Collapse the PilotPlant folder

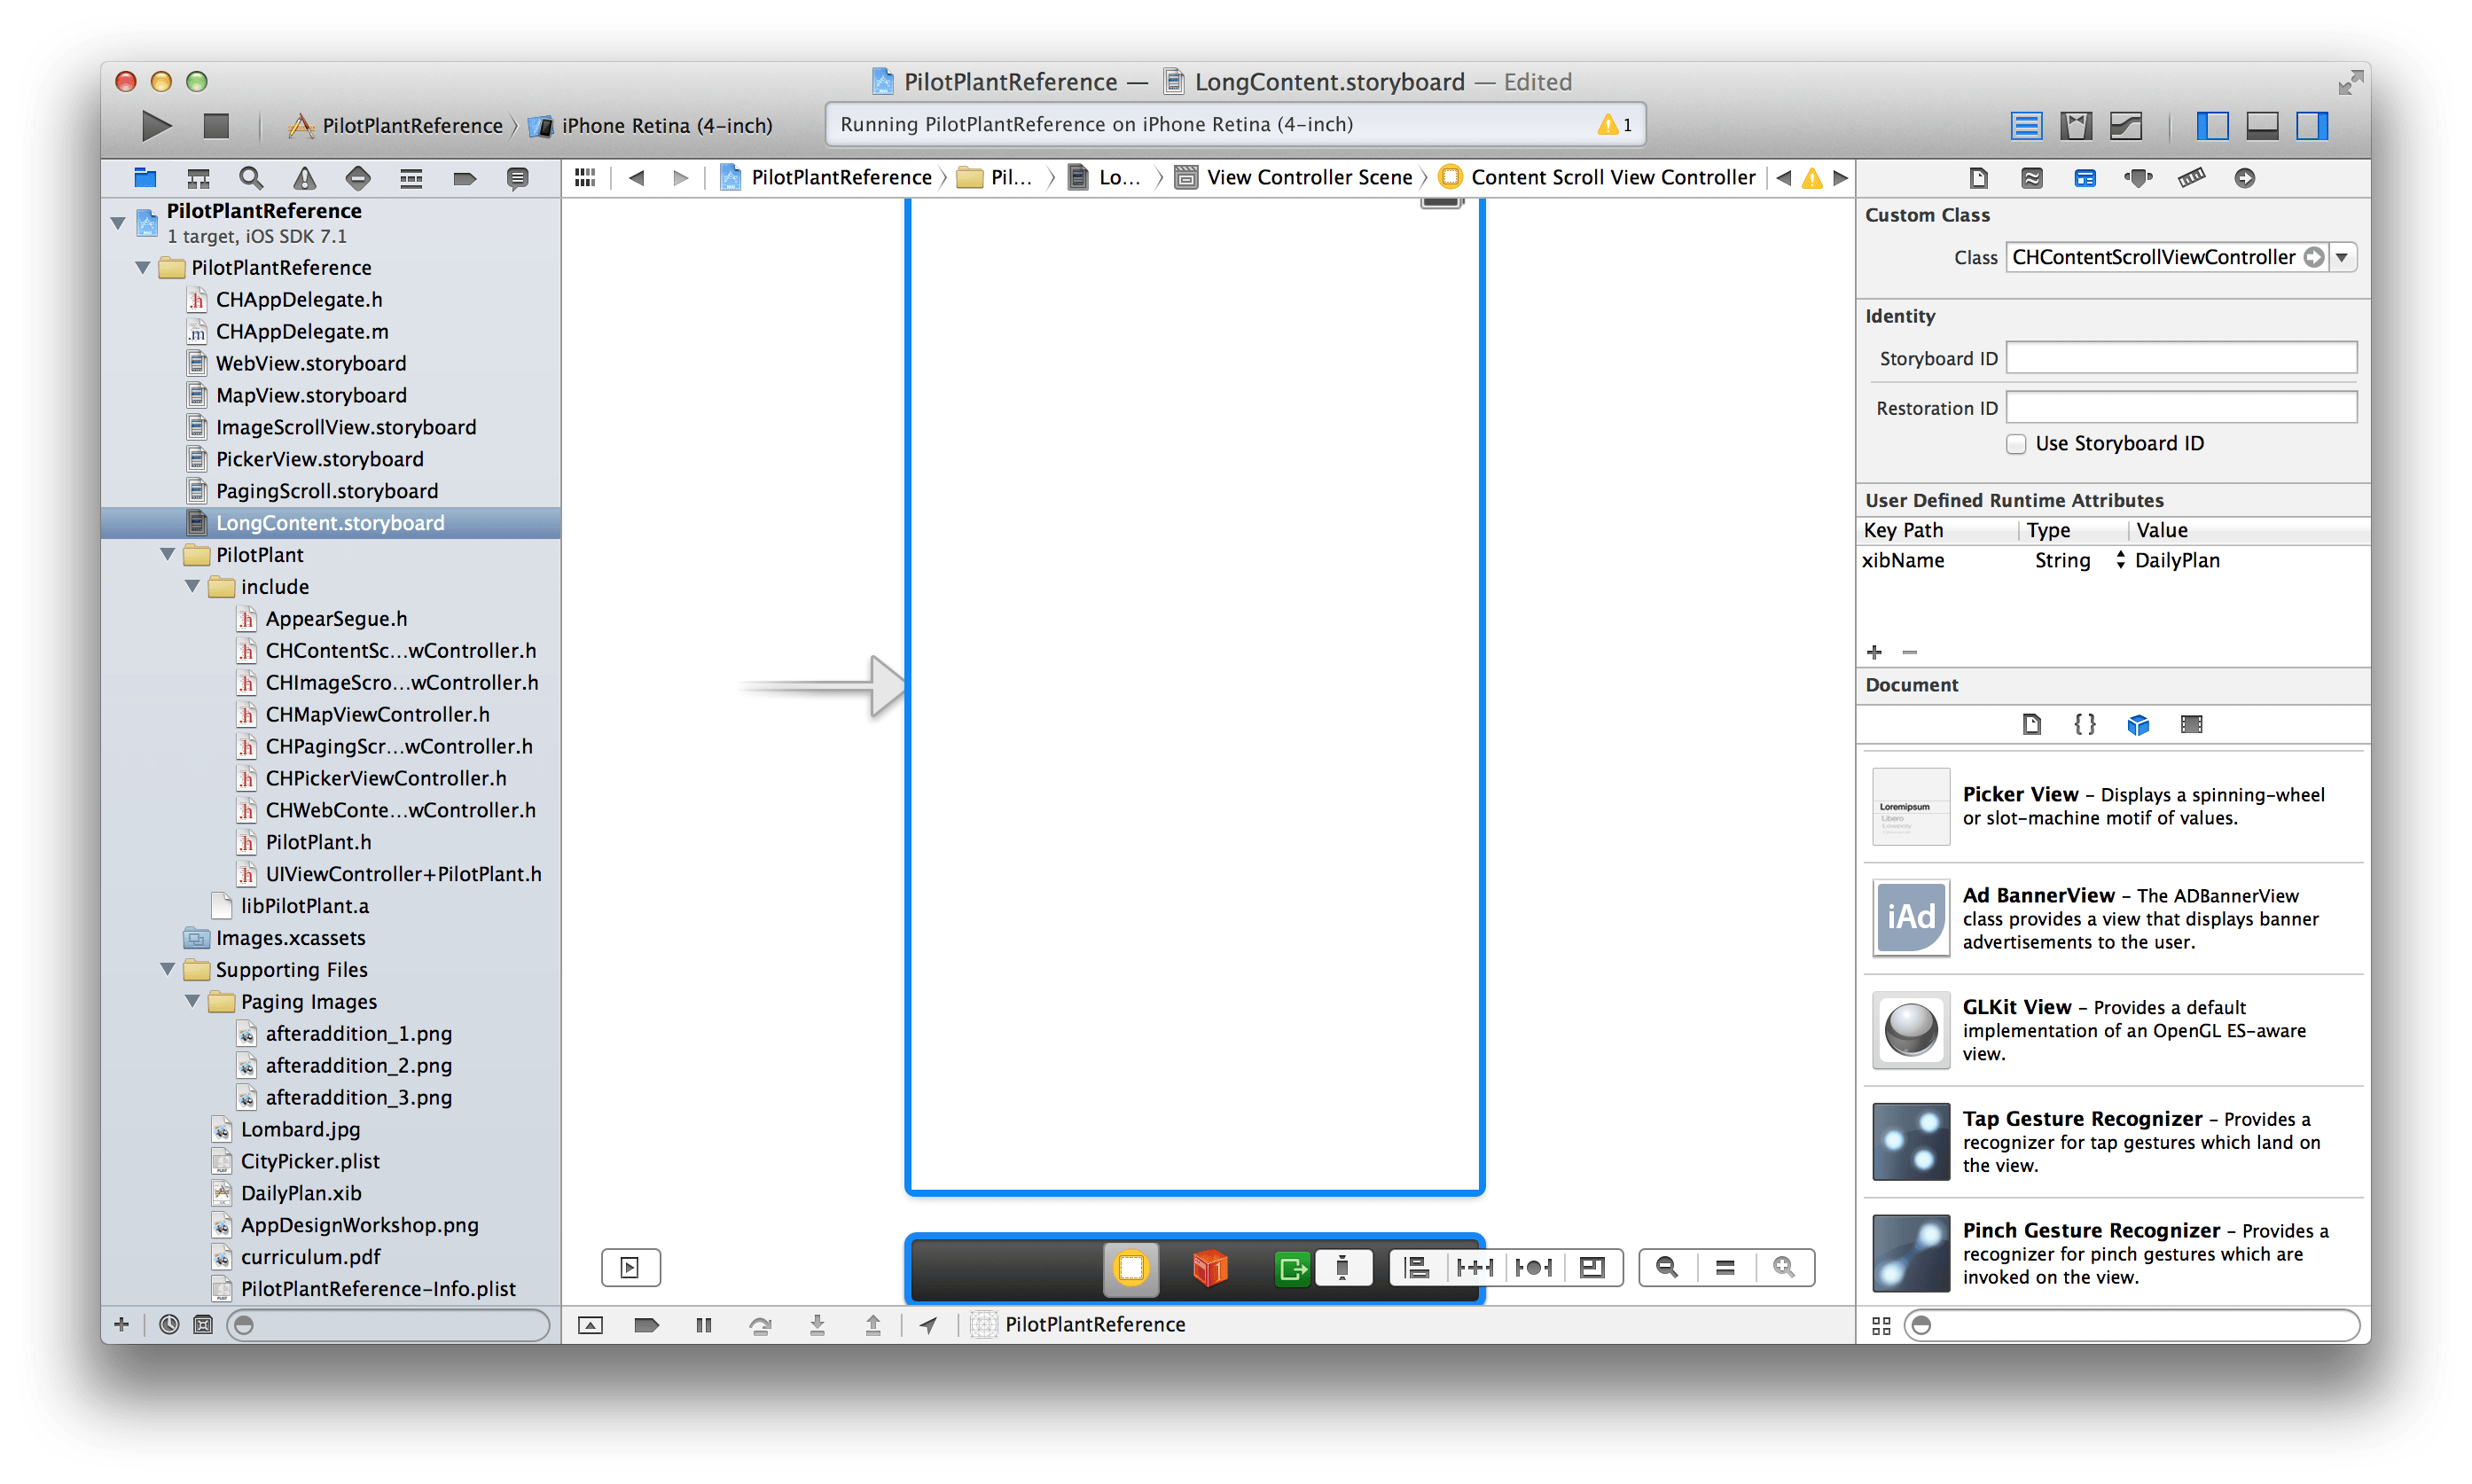[x=168, y=554]
